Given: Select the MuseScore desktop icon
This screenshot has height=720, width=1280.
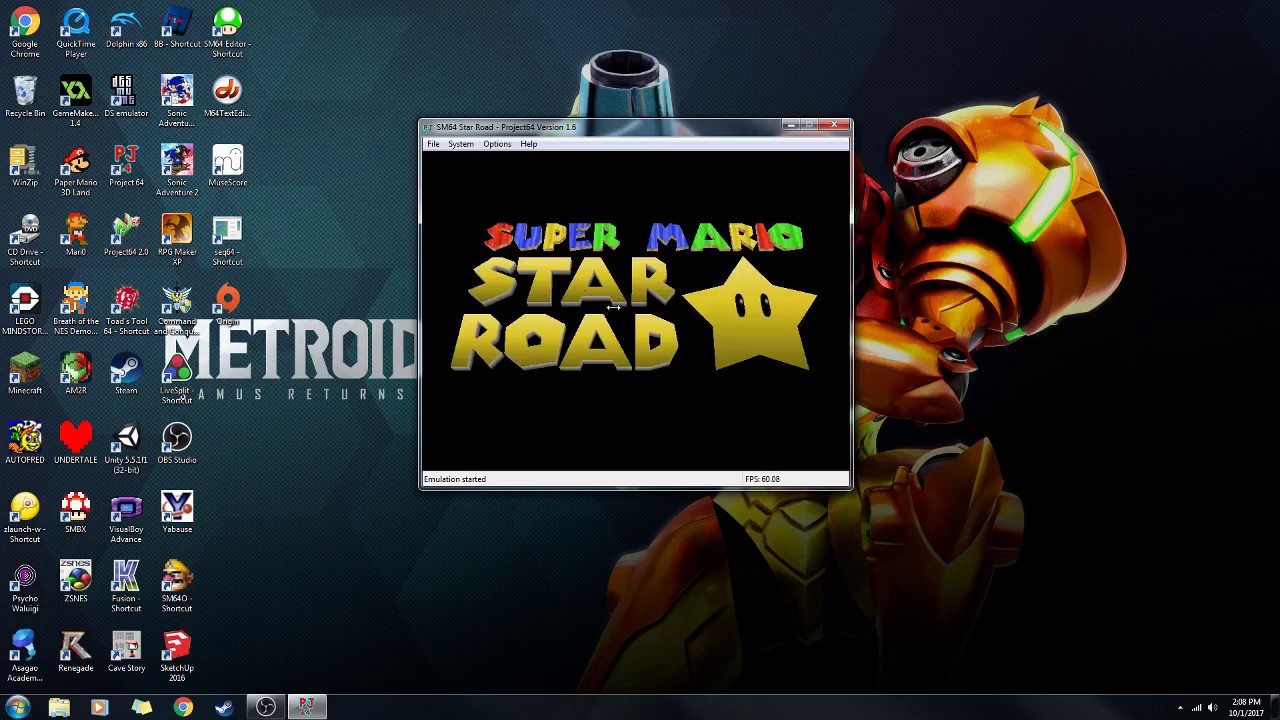Looking at the screenshot, I should pos(227,166).
